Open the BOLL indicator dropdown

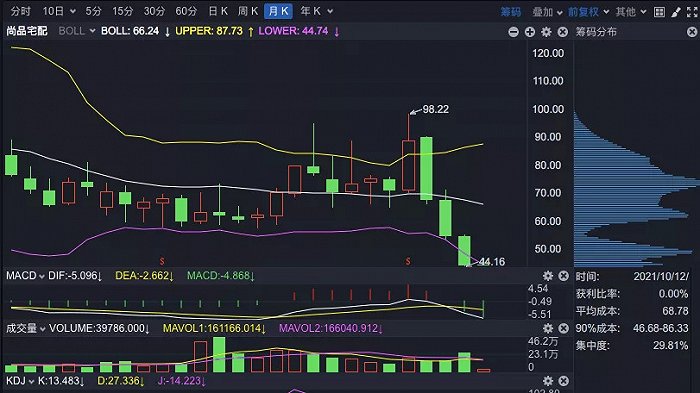(77, 31)
